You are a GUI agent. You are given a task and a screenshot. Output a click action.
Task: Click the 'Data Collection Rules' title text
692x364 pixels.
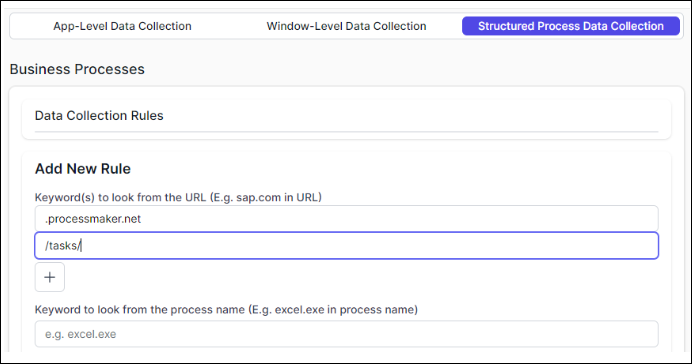click(x=99, y=116)
